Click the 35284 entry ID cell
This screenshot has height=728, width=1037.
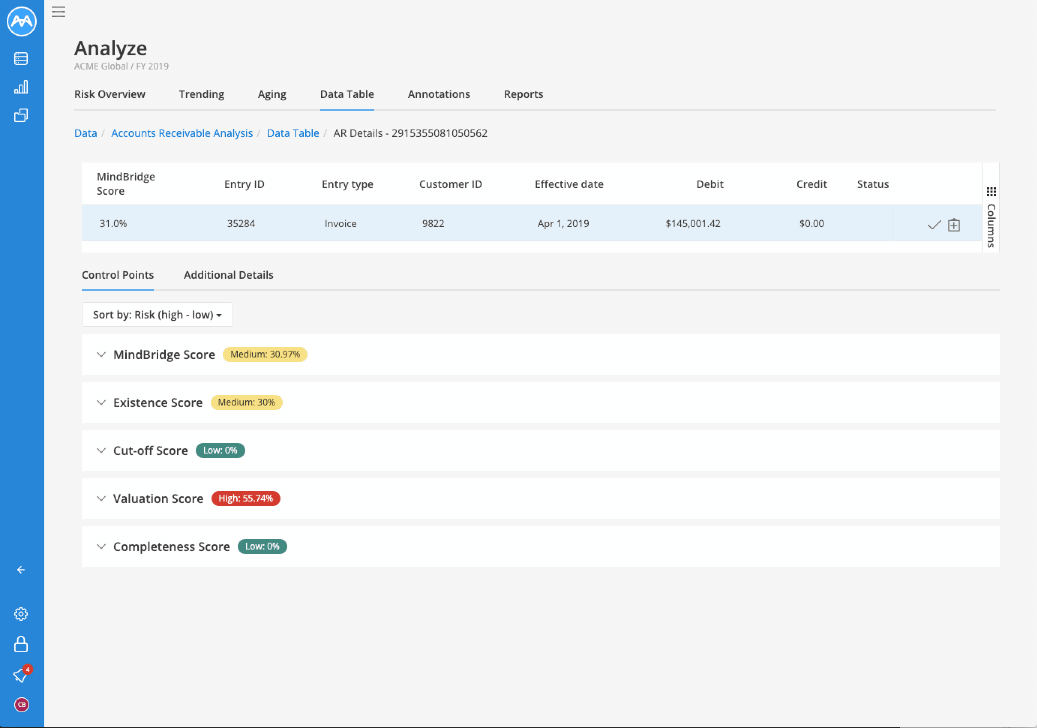click(x=241, y=223)
